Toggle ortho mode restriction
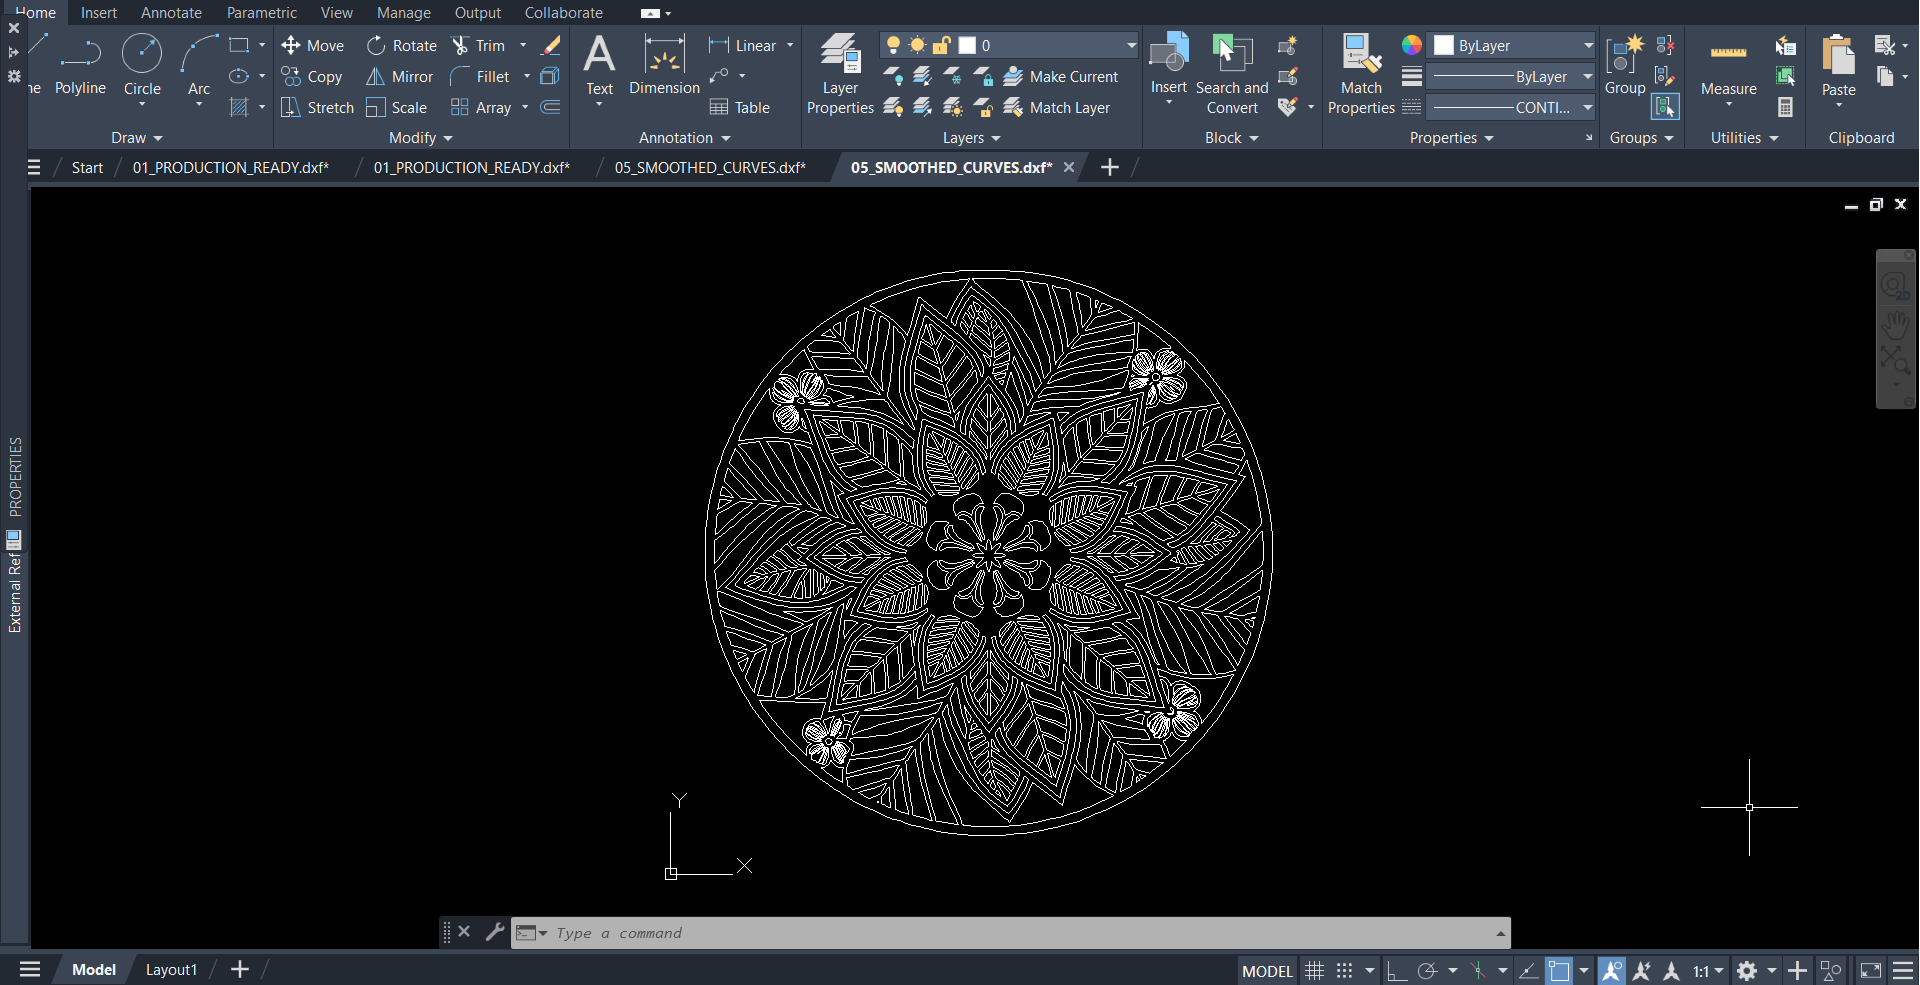The height and width of the screenshot is (985, 1920). (x=1396, y=971)
